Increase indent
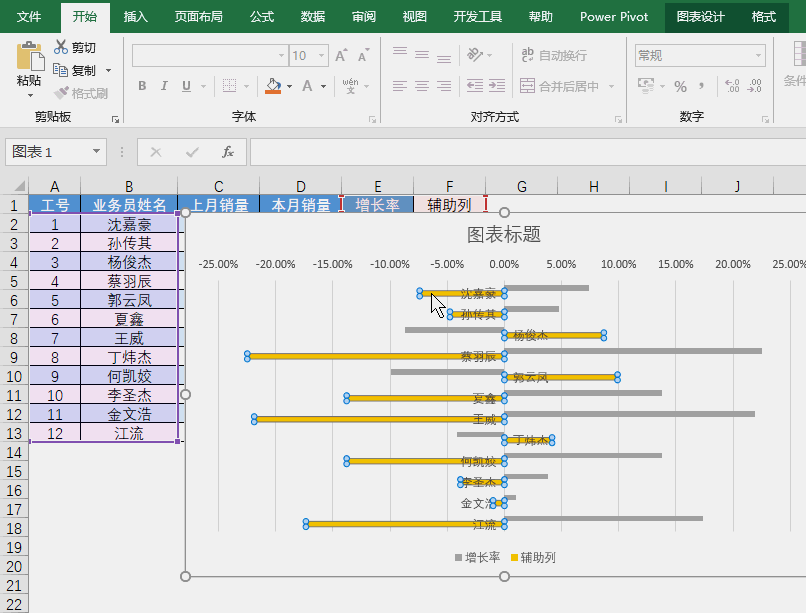 (x=497, y=86)
